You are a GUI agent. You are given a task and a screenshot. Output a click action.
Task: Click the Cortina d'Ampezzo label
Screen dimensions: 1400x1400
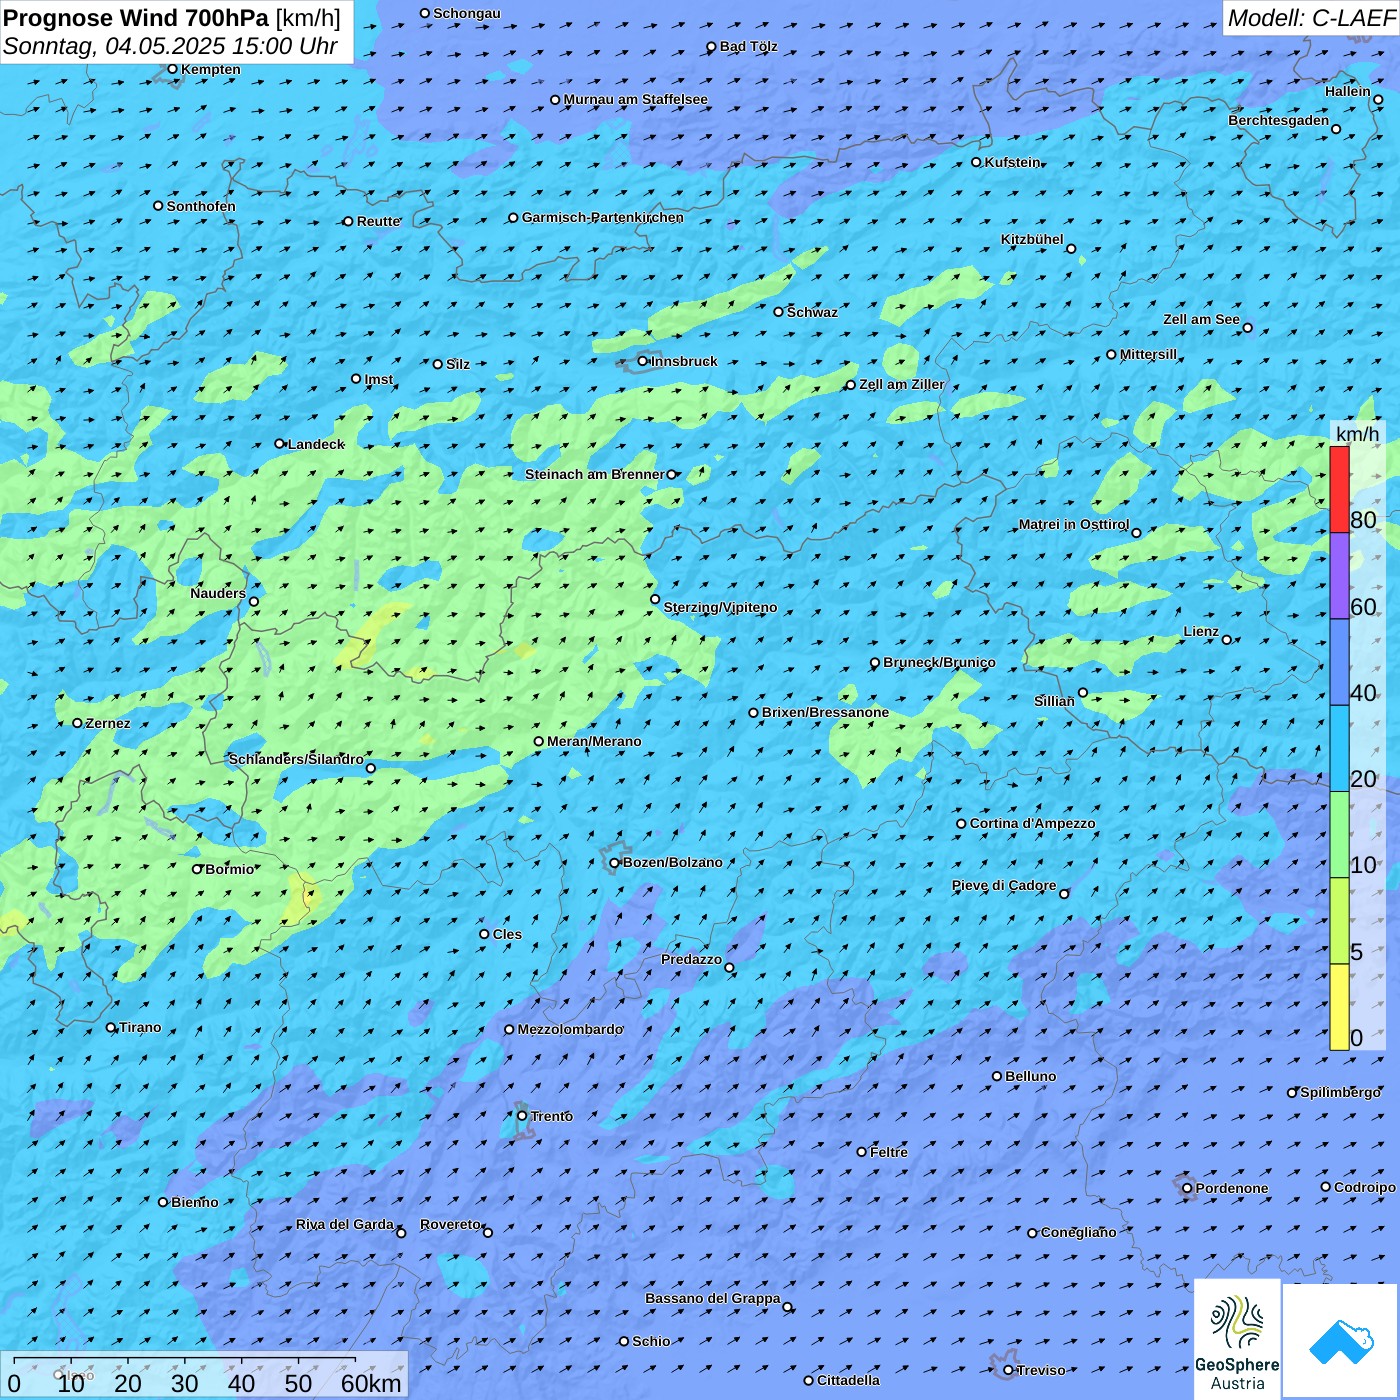(x=1032, y=823)
